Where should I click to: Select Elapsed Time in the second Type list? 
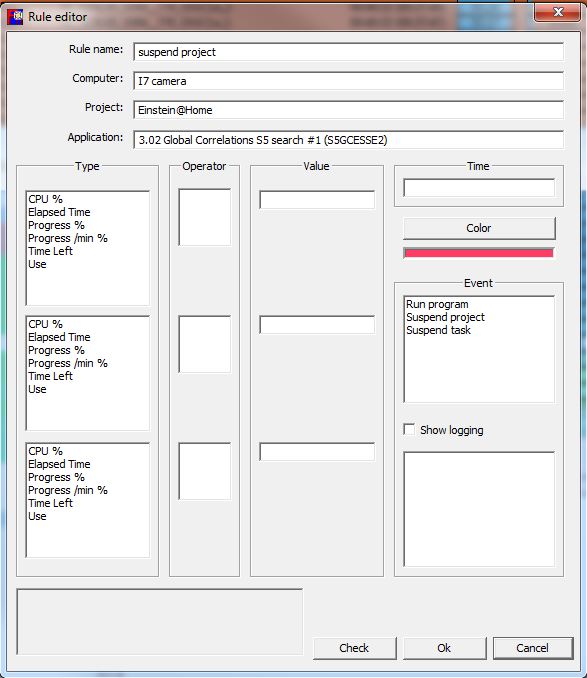point(59,337)
